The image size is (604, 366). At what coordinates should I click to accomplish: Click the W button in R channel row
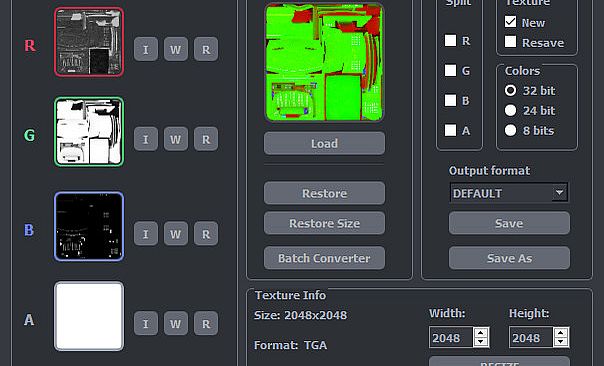tap(176, 49)
